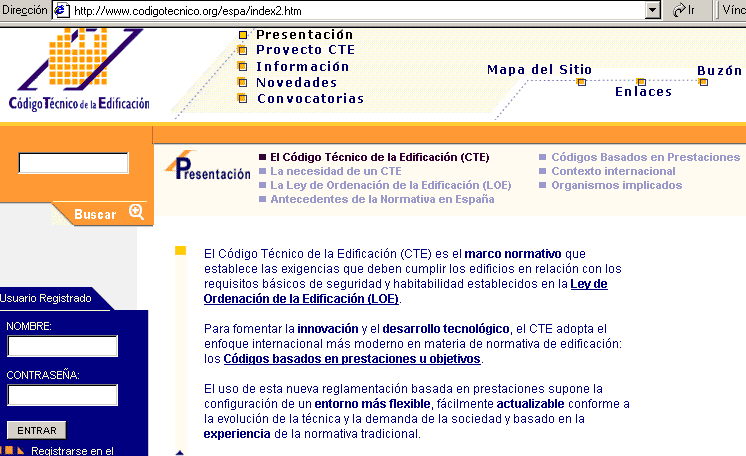Click the square marker under Mapa del Sitio
Viewport: 746px width, 456px height.
click(x=581, y=82)
